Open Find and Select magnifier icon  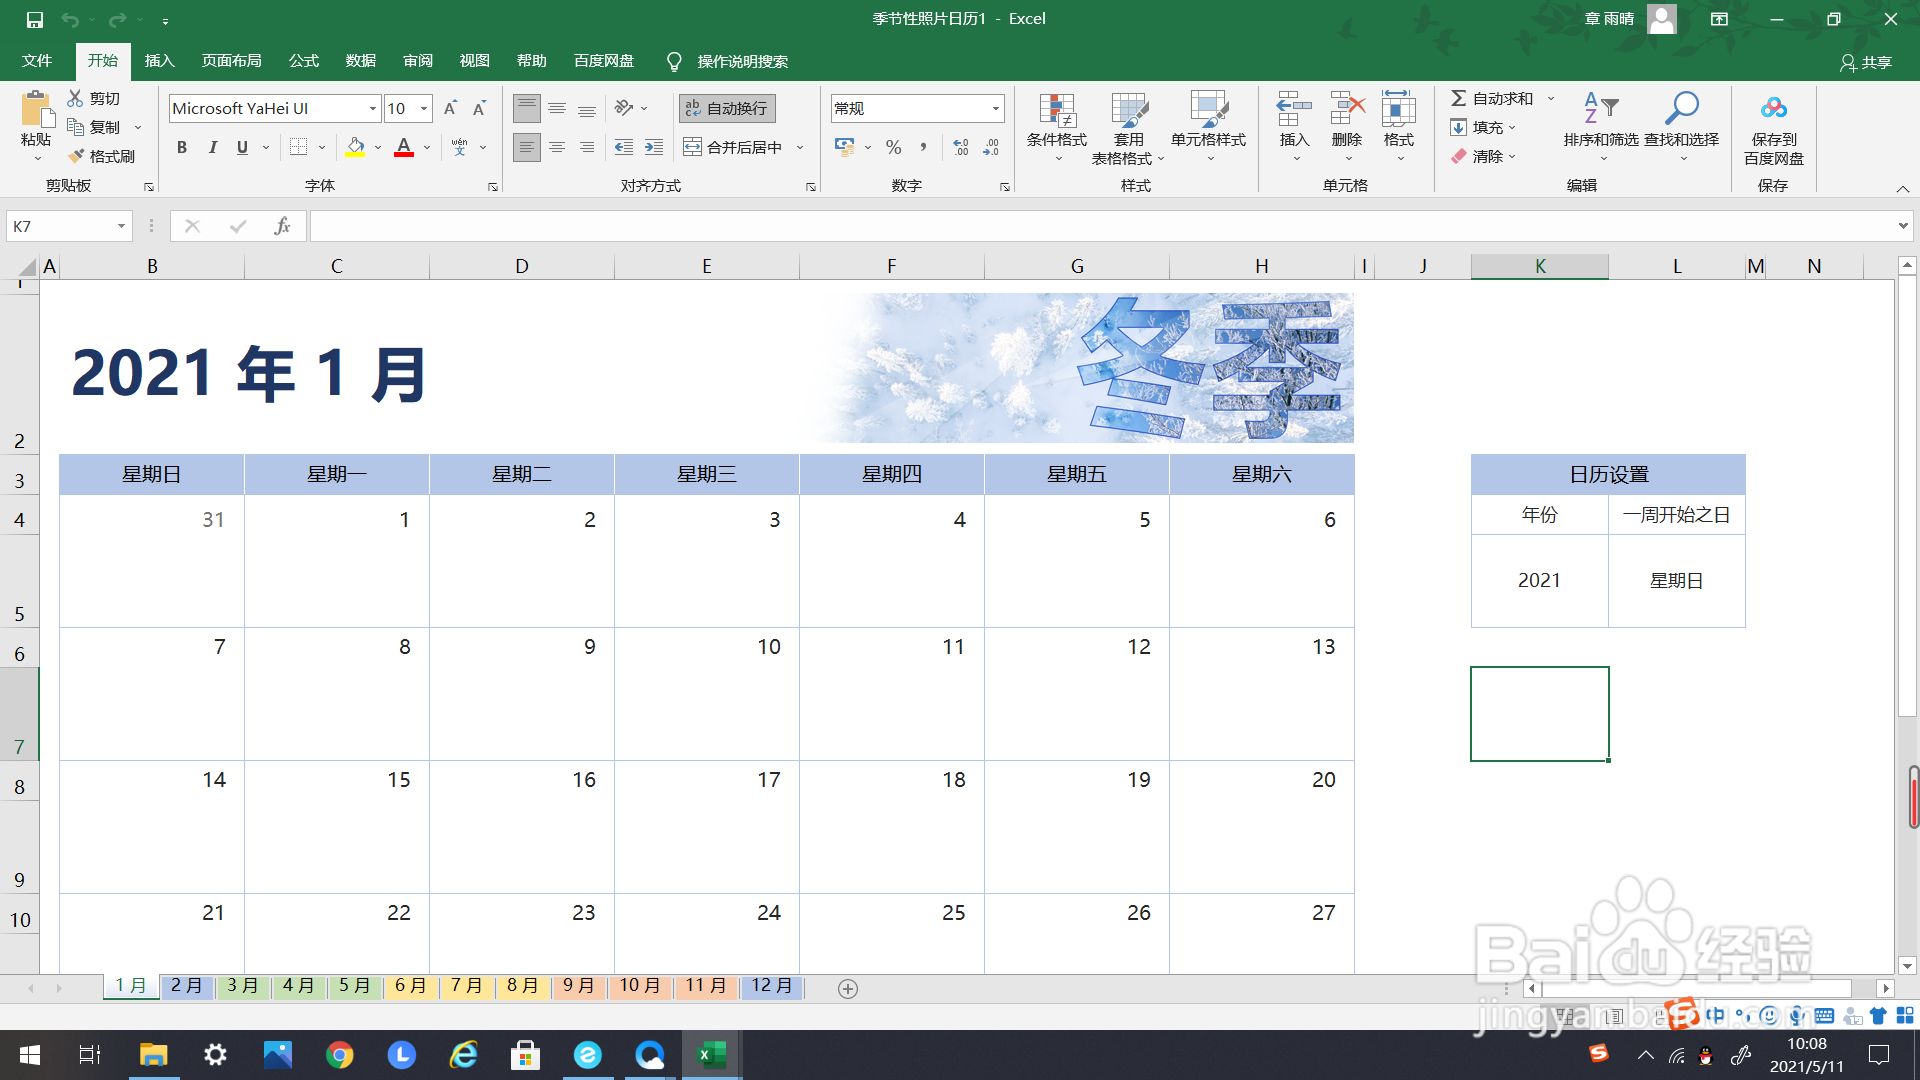point(1681,108)
